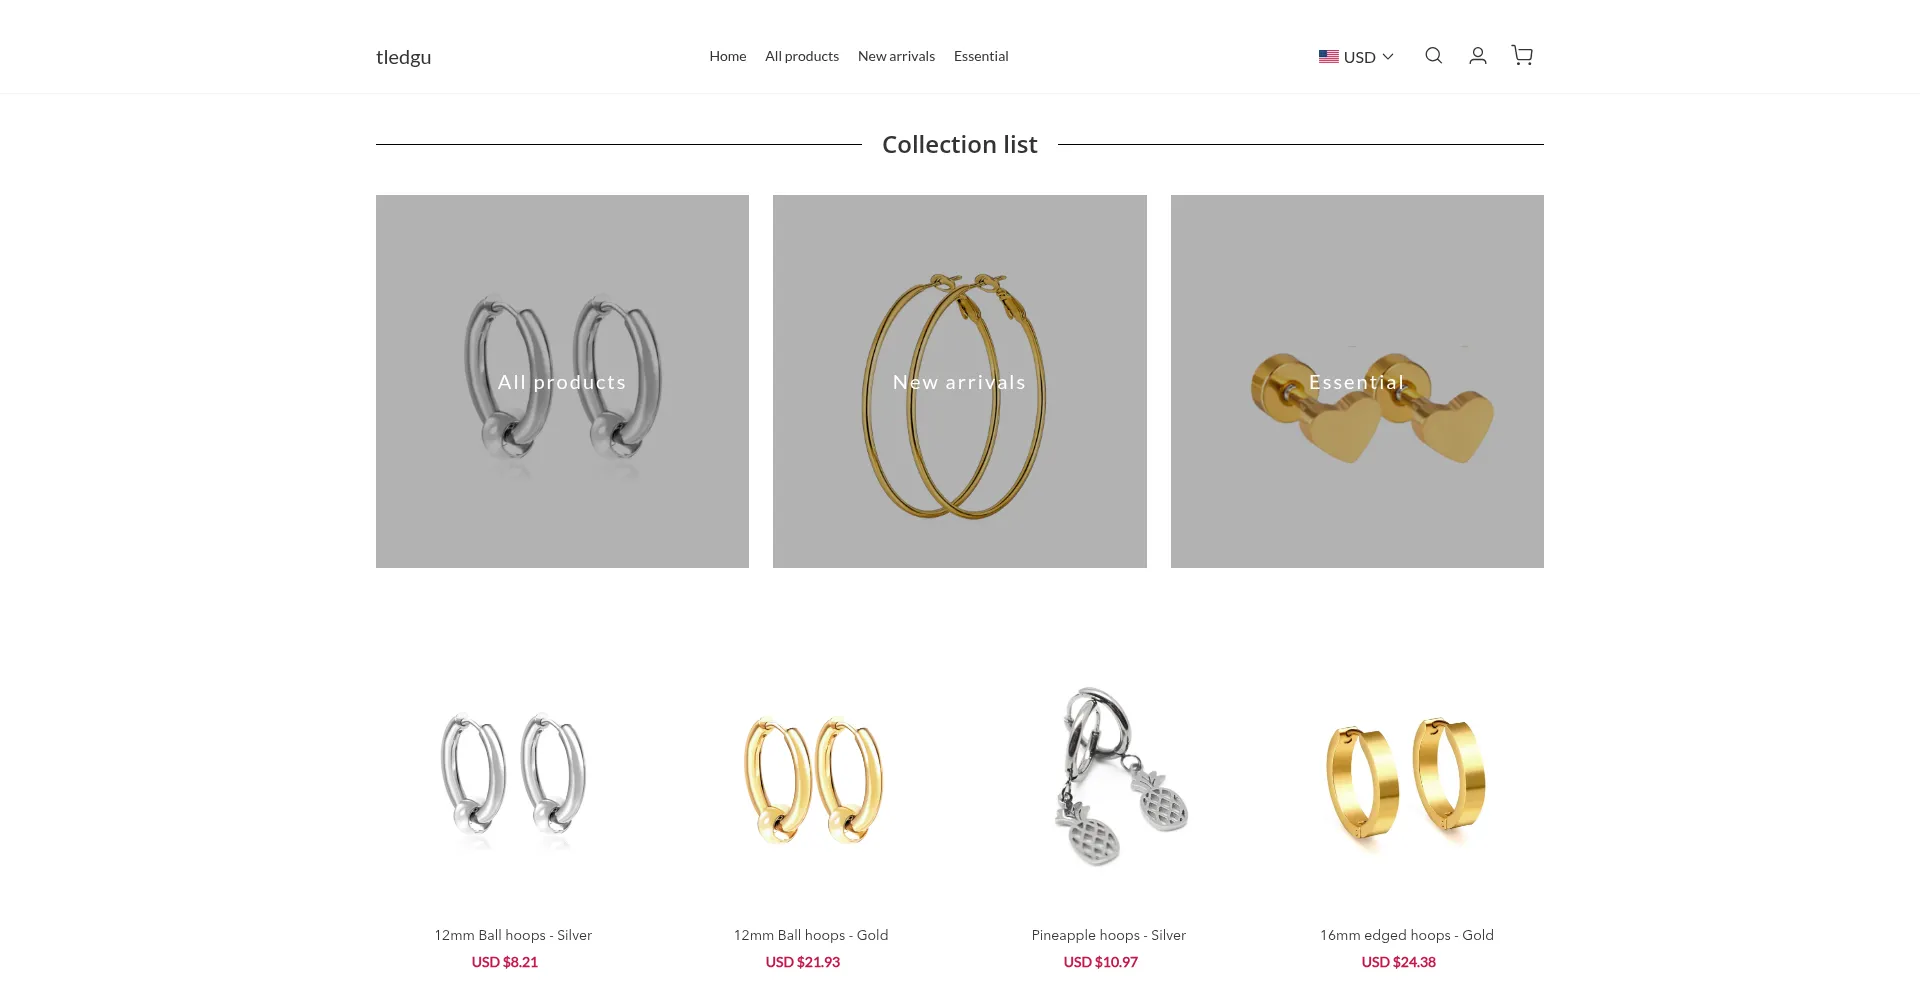Open the Pineapple hoops - Silver title
Screen dimensions: 1920x993
pyautogui.click(x=1109, y=935)
